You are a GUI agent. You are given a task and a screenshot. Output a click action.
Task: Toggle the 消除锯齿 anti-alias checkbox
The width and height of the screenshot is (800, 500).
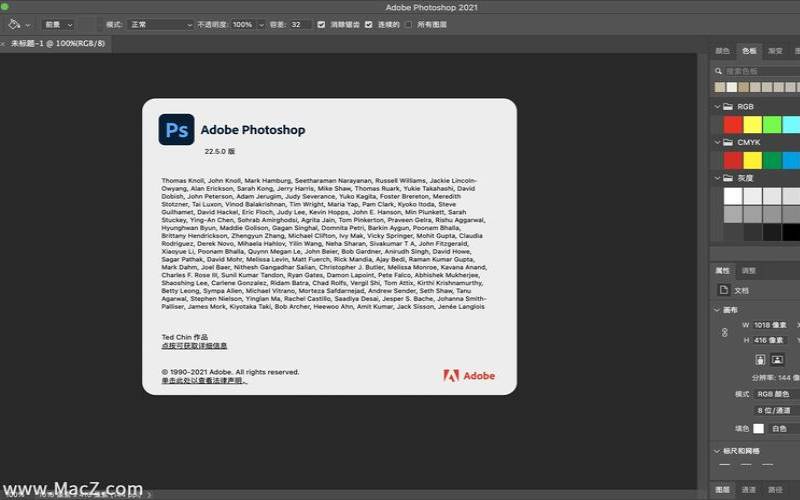coord(321,24)
